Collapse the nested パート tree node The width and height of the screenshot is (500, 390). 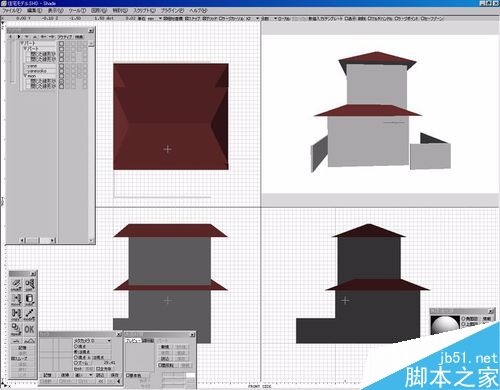pos(25,49)
